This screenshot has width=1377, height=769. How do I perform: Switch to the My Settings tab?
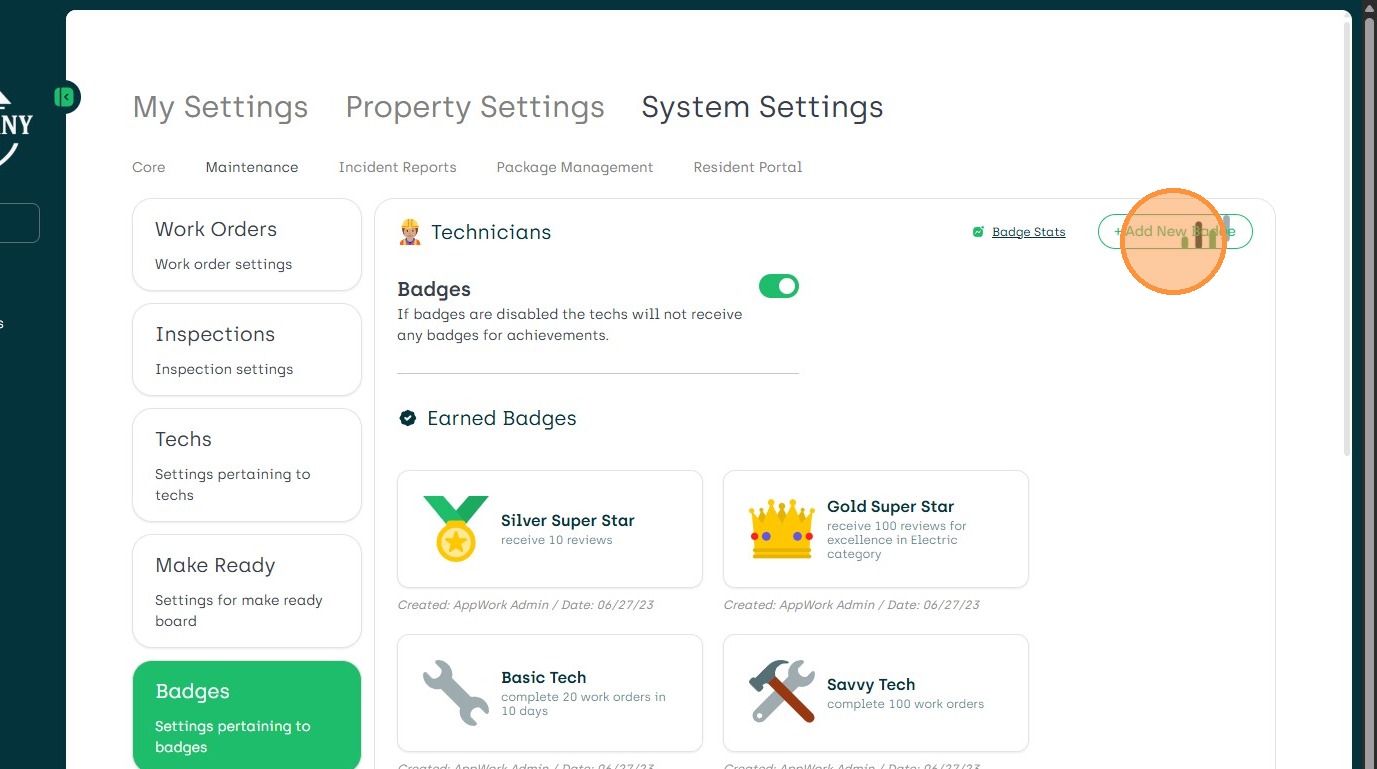(220, 107)
